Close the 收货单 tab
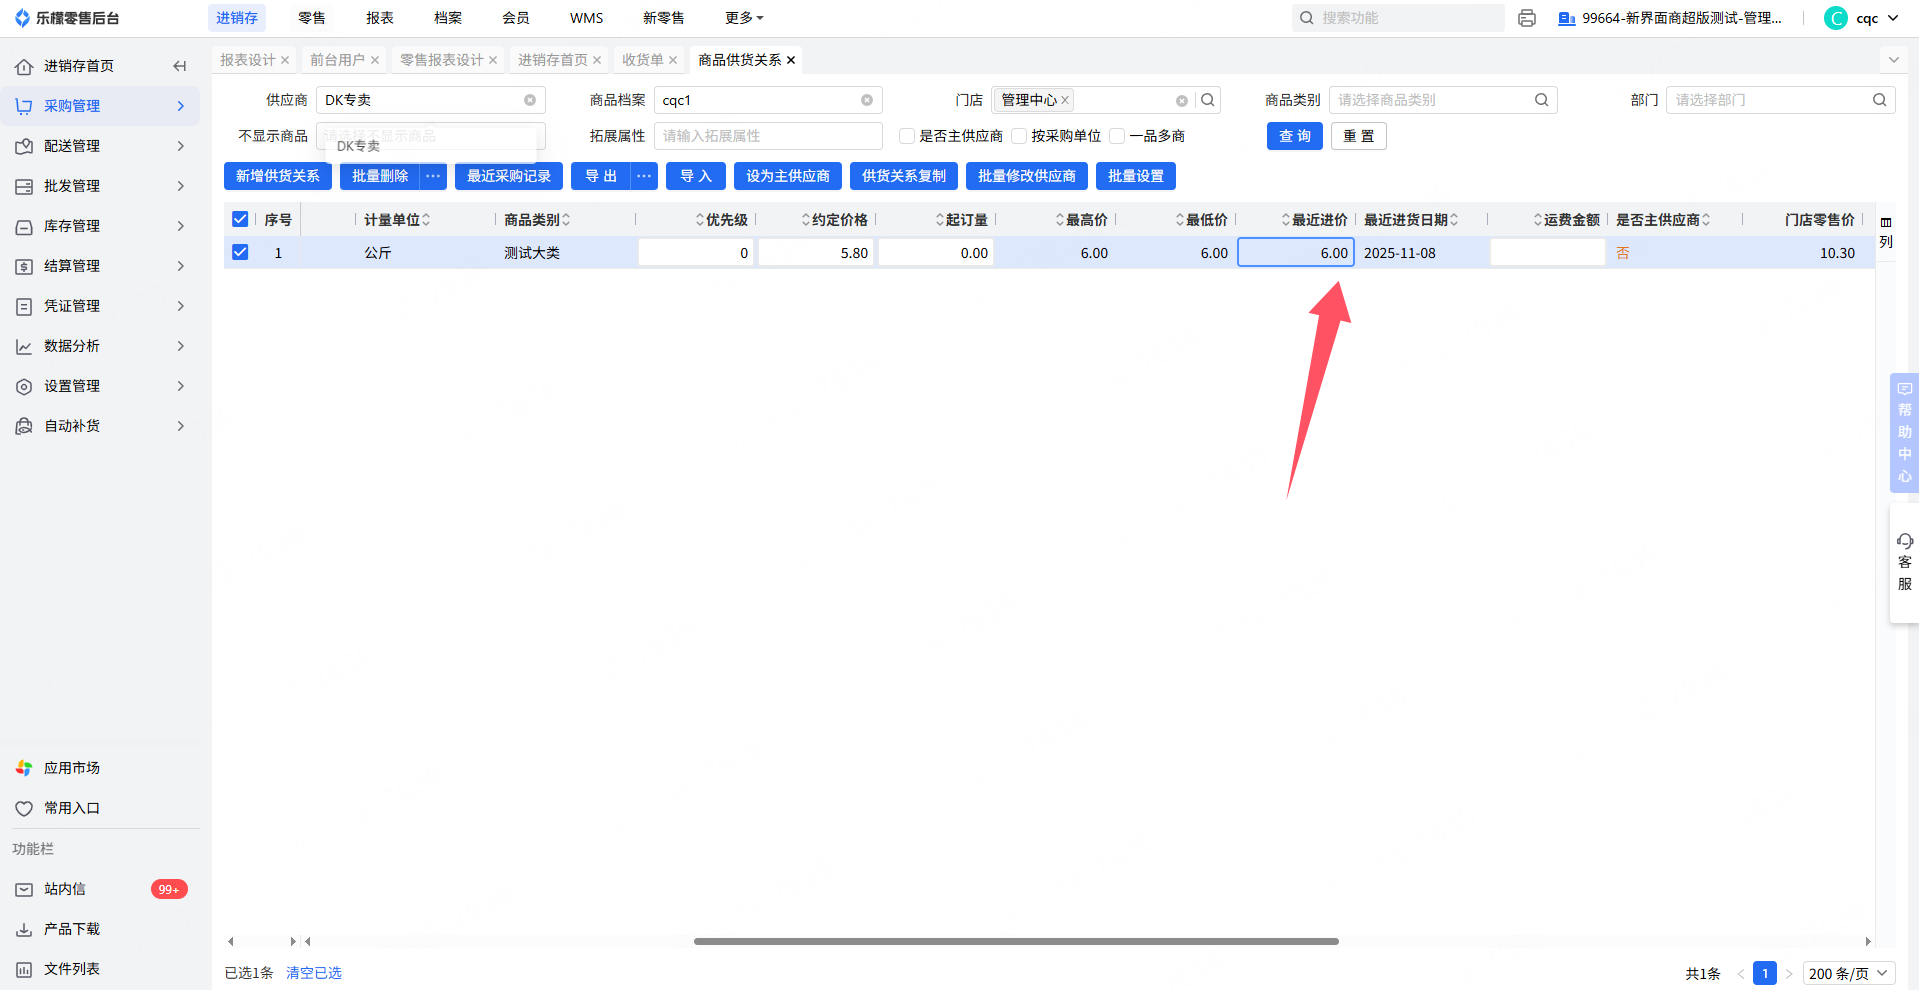The width and height of the screenshot is (1919, 990). (673, 60)
